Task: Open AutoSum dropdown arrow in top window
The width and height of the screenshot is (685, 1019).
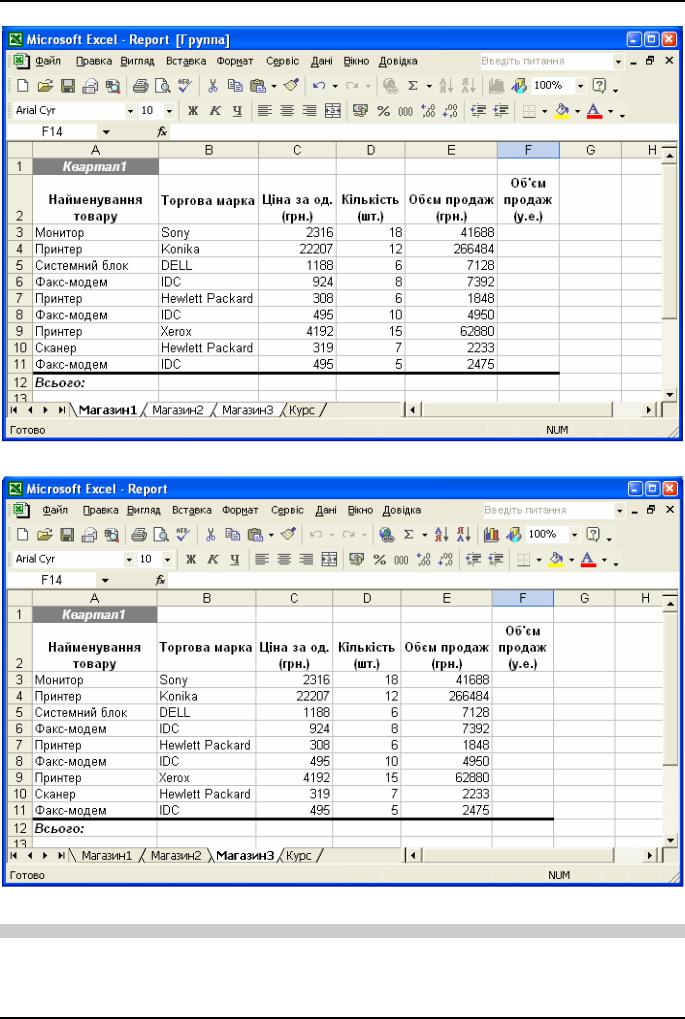Action: [429, 86]
